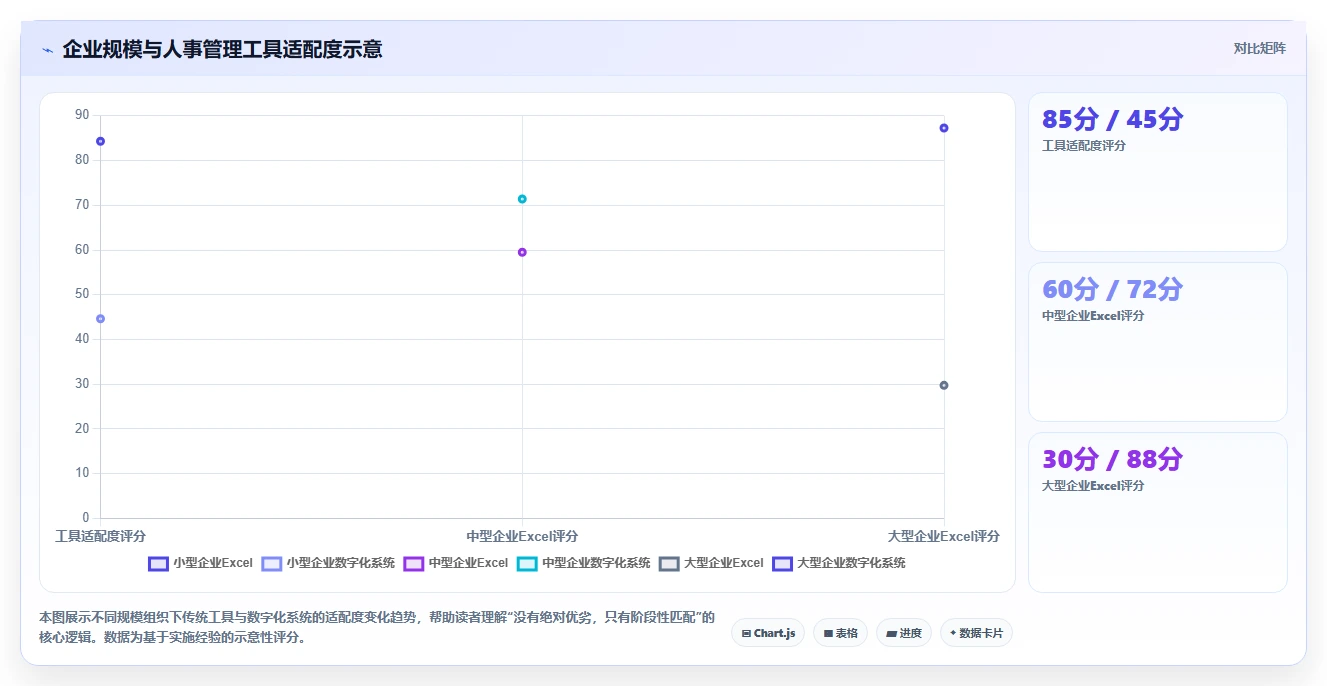Click the title 企业规模与人事管理工具适配度示意
1327x686 pixels.
click(x=222, y=49)
